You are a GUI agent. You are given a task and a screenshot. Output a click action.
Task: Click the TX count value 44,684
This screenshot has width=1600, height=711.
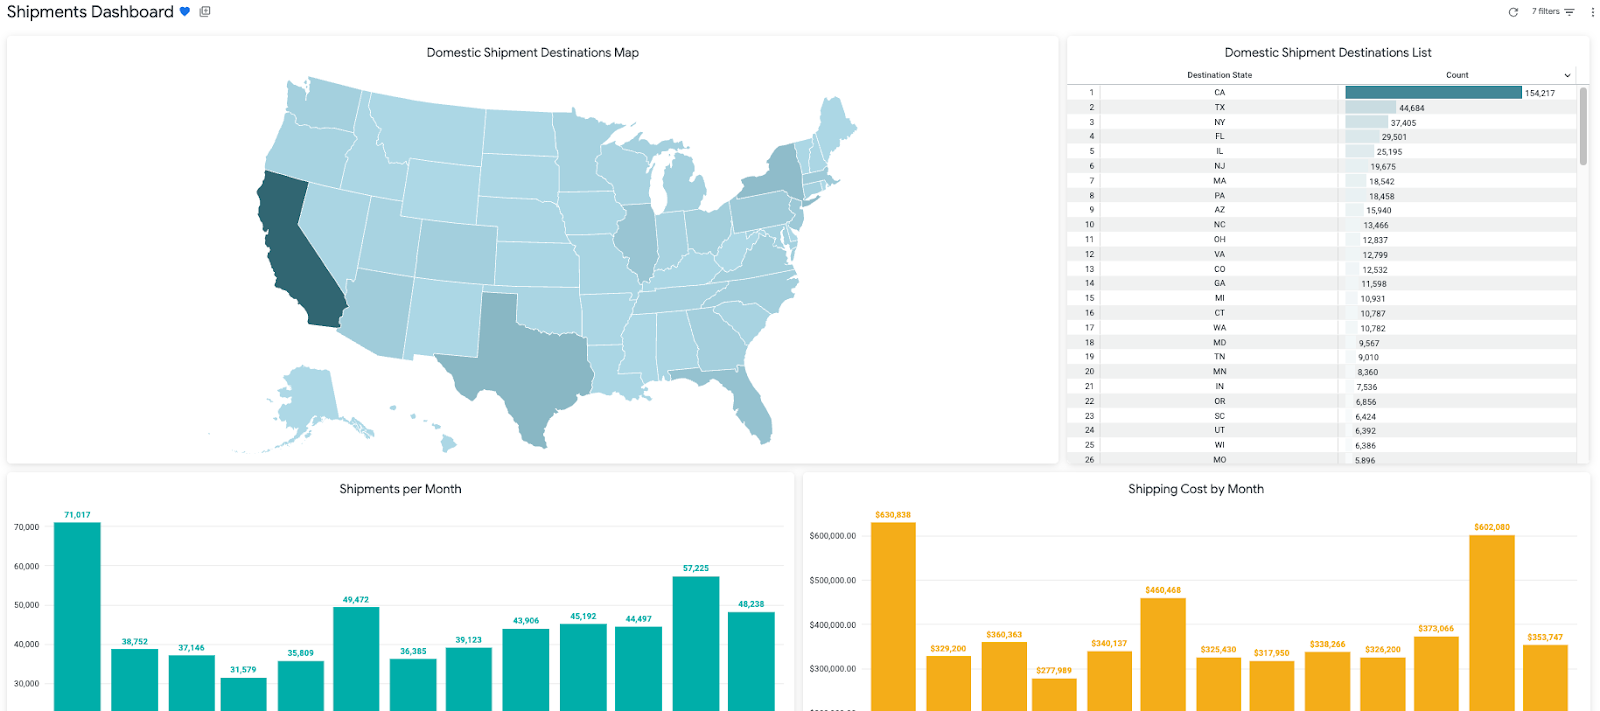click(x=1411, y=108)
